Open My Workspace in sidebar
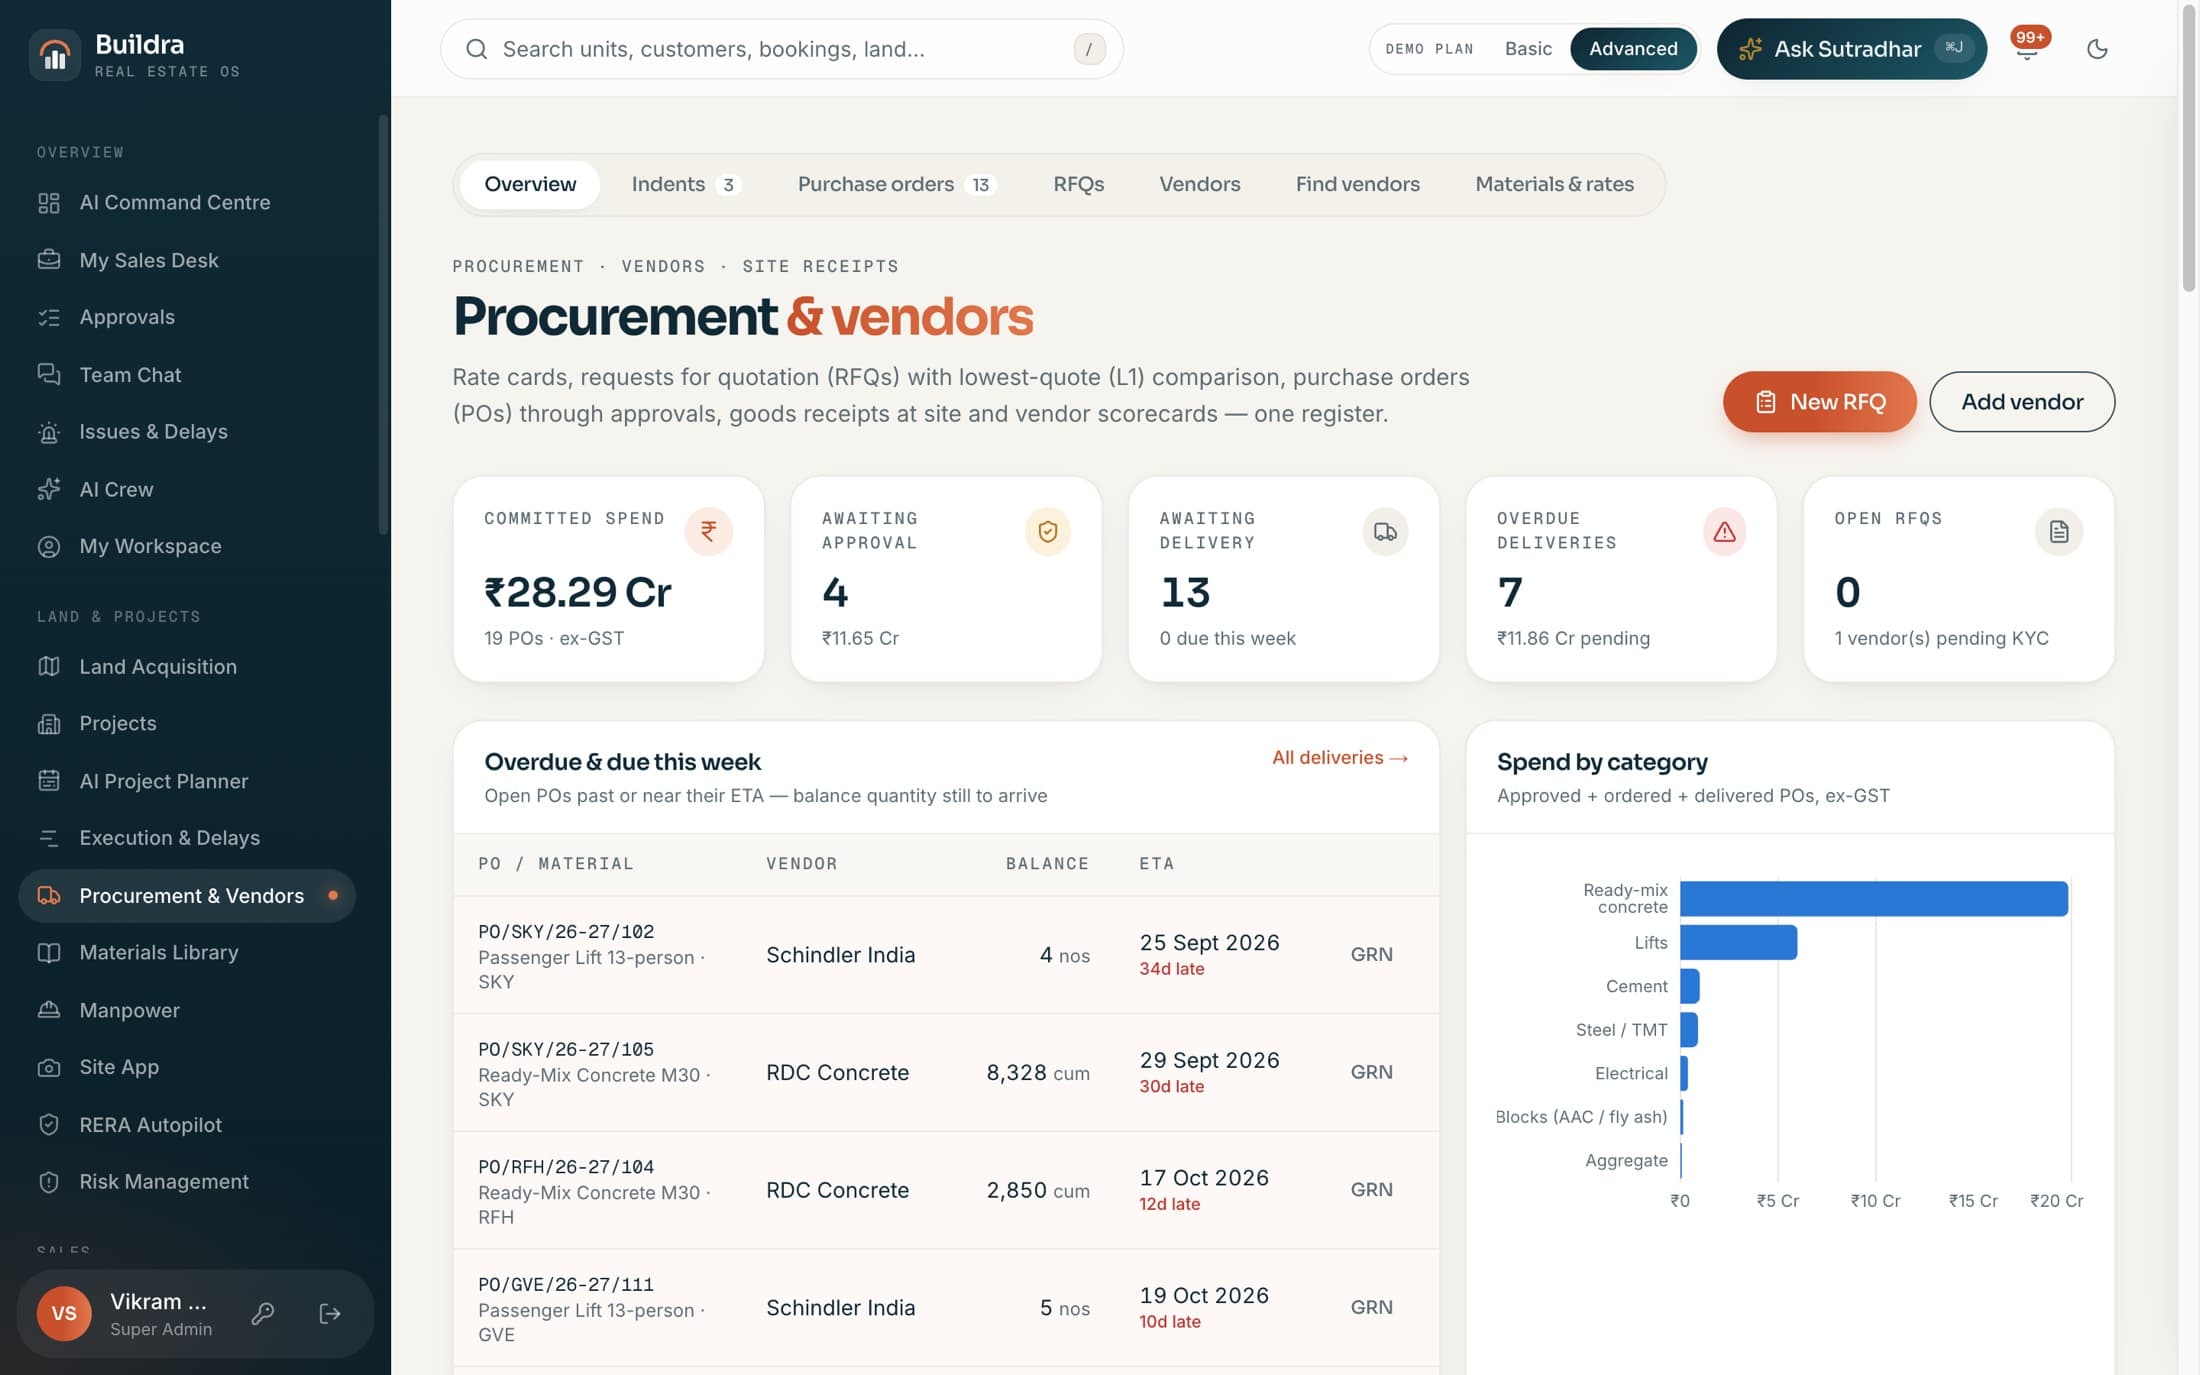The width and height of the screenshot is (2200, 1375). (187, 547)
